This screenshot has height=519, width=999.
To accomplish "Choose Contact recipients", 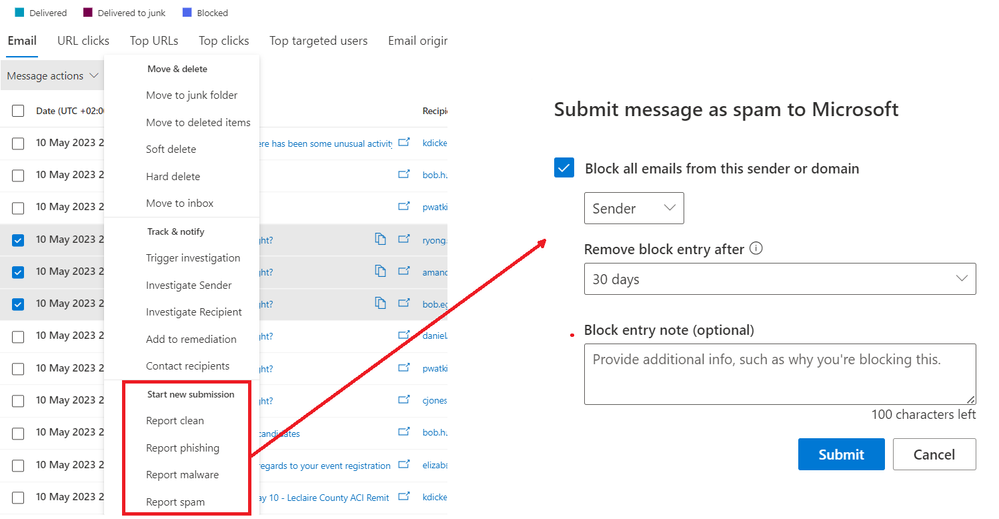I will pyautogui.click(x=187, y=366).
